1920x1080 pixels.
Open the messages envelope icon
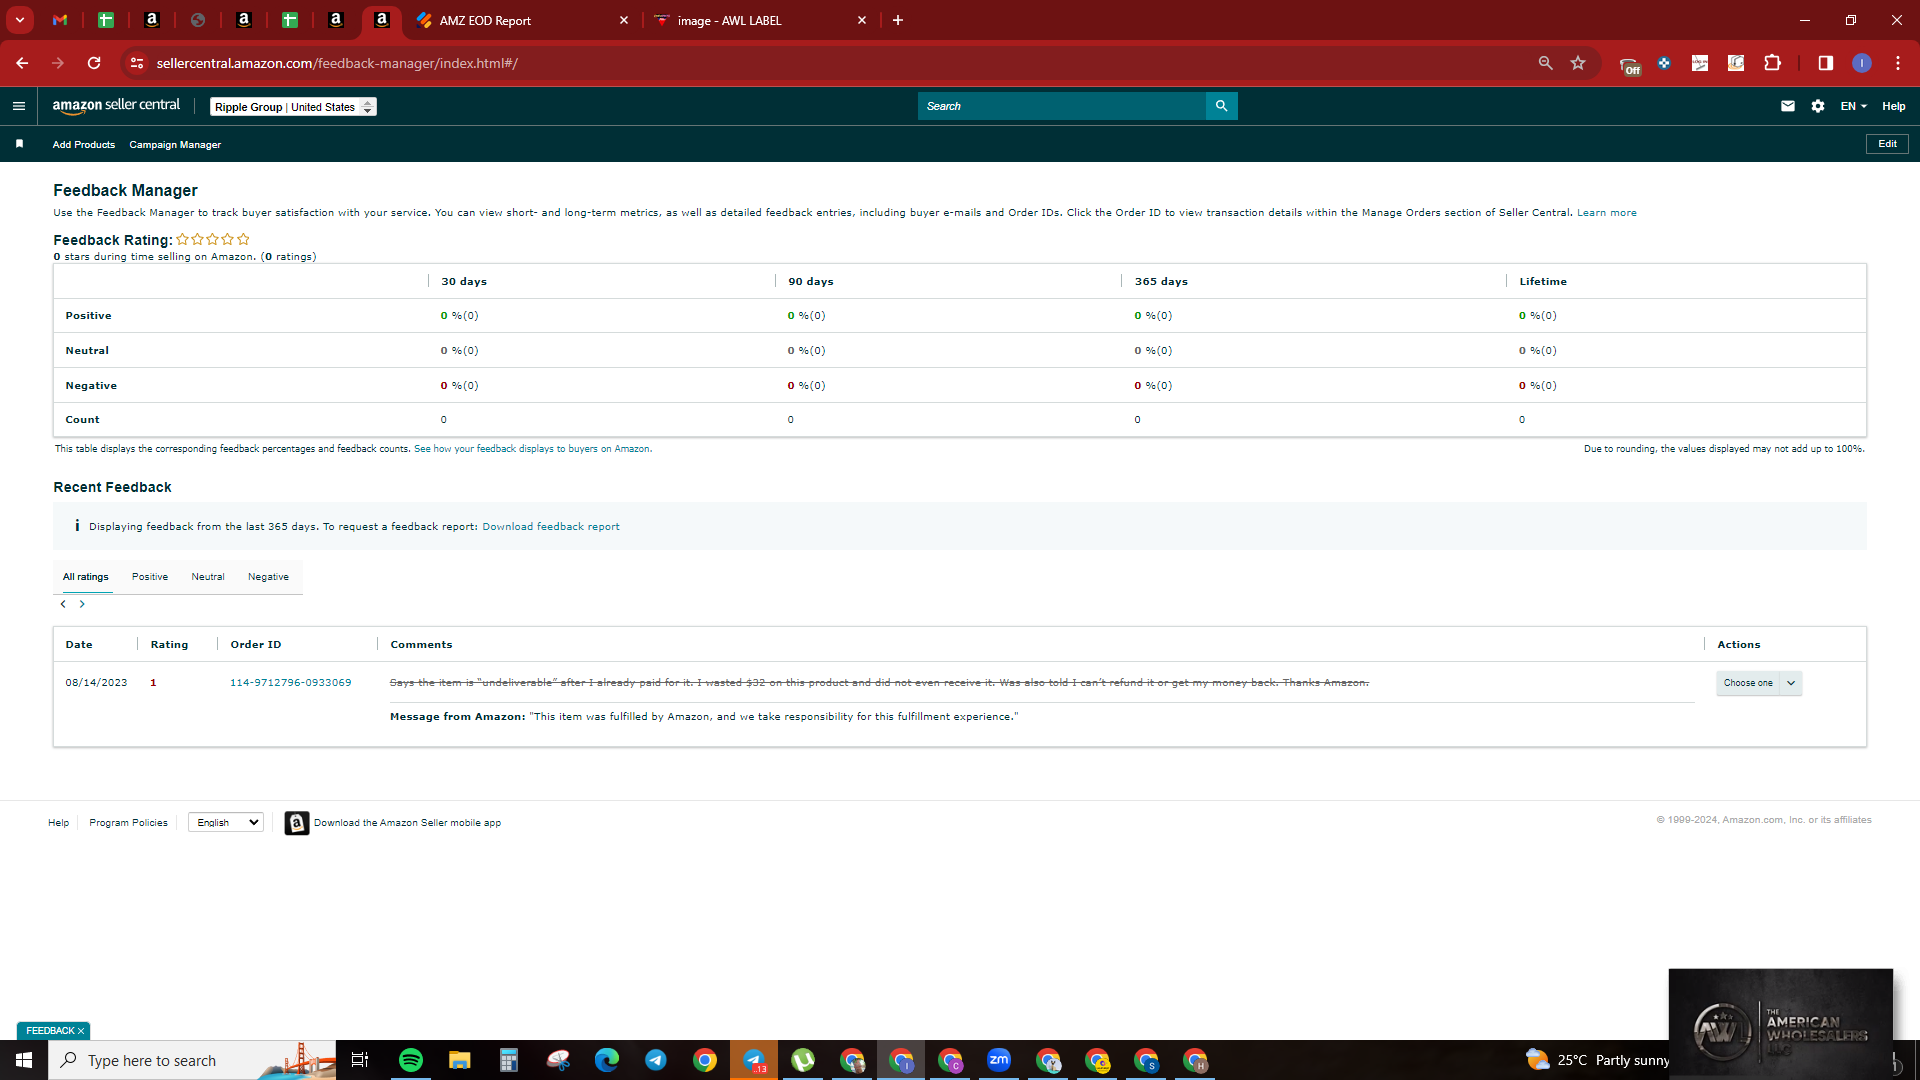coord(1788,106)
